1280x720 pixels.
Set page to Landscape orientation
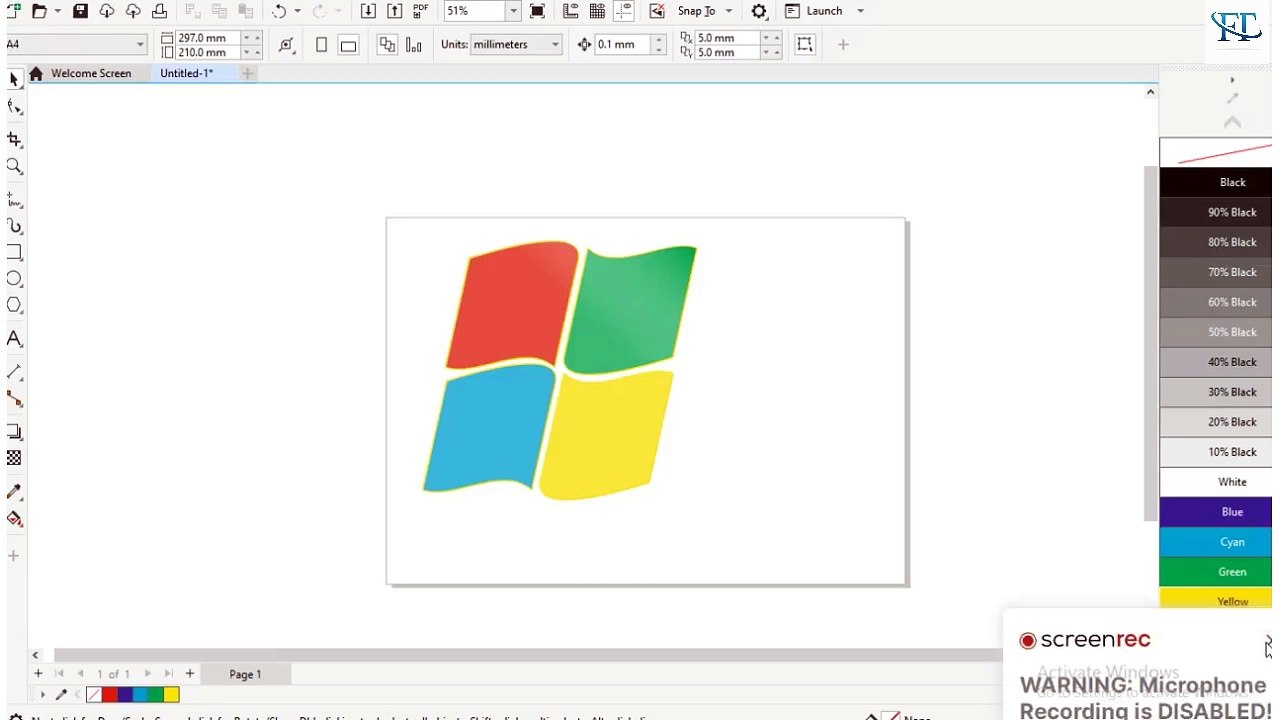click(x=348, y=45)
